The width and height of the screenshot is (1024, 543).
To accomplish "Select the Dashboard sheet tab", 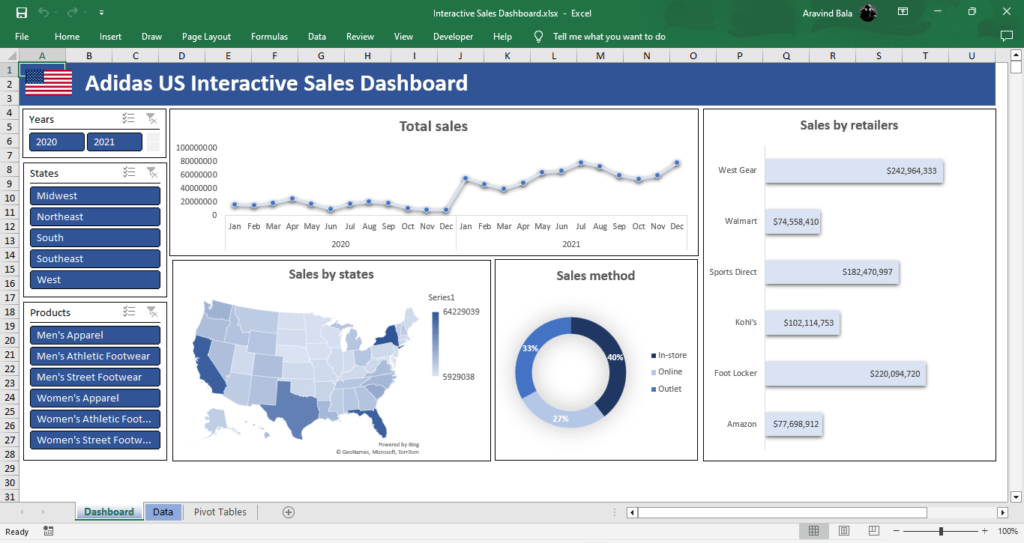I will [108, 512].
